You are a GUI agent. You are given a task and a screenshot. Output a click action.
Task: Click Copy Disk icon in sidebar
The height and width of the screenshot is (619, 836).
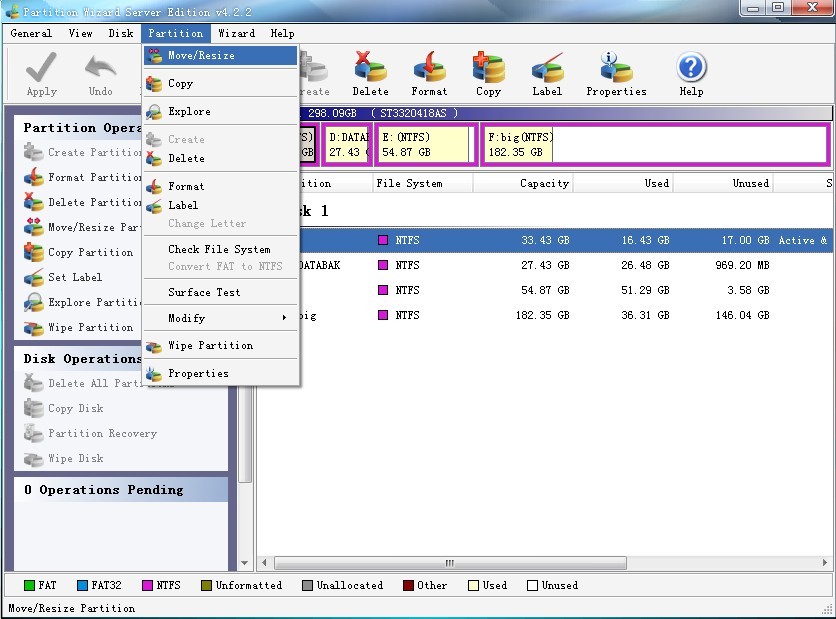(34, 408)
